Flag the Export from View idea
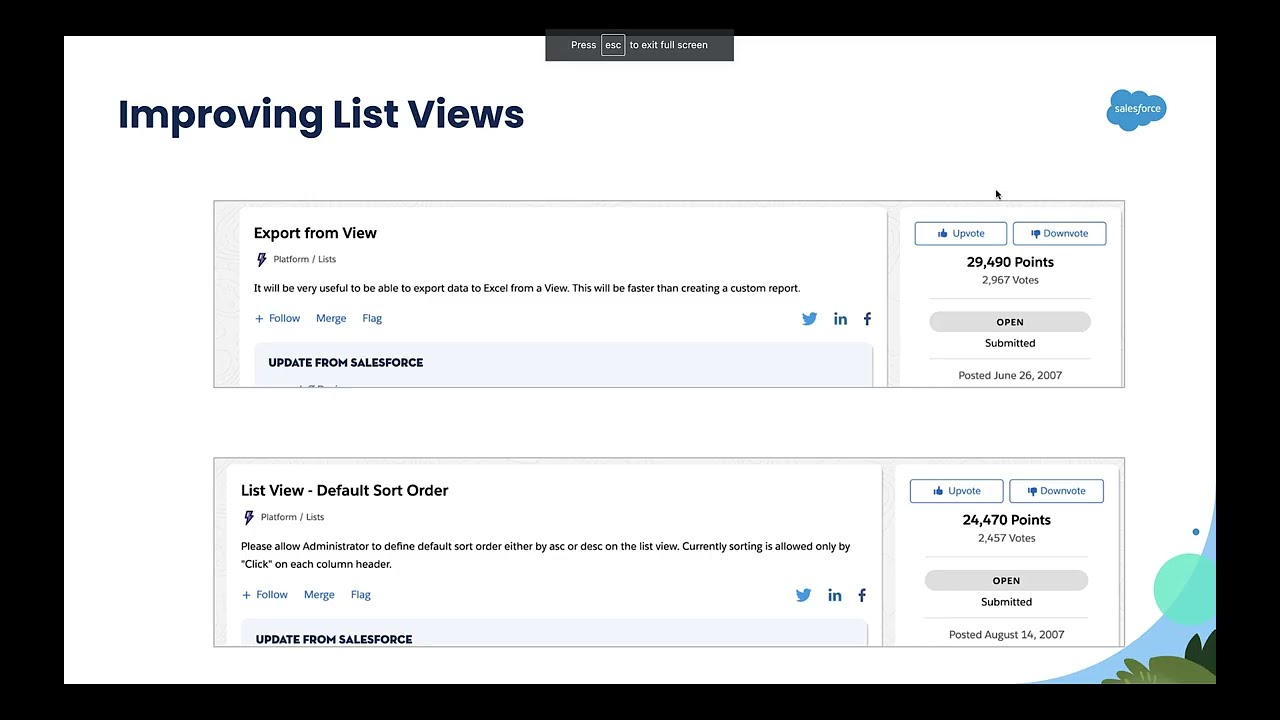Screen dimensions: 1280x720 point(372,318)
